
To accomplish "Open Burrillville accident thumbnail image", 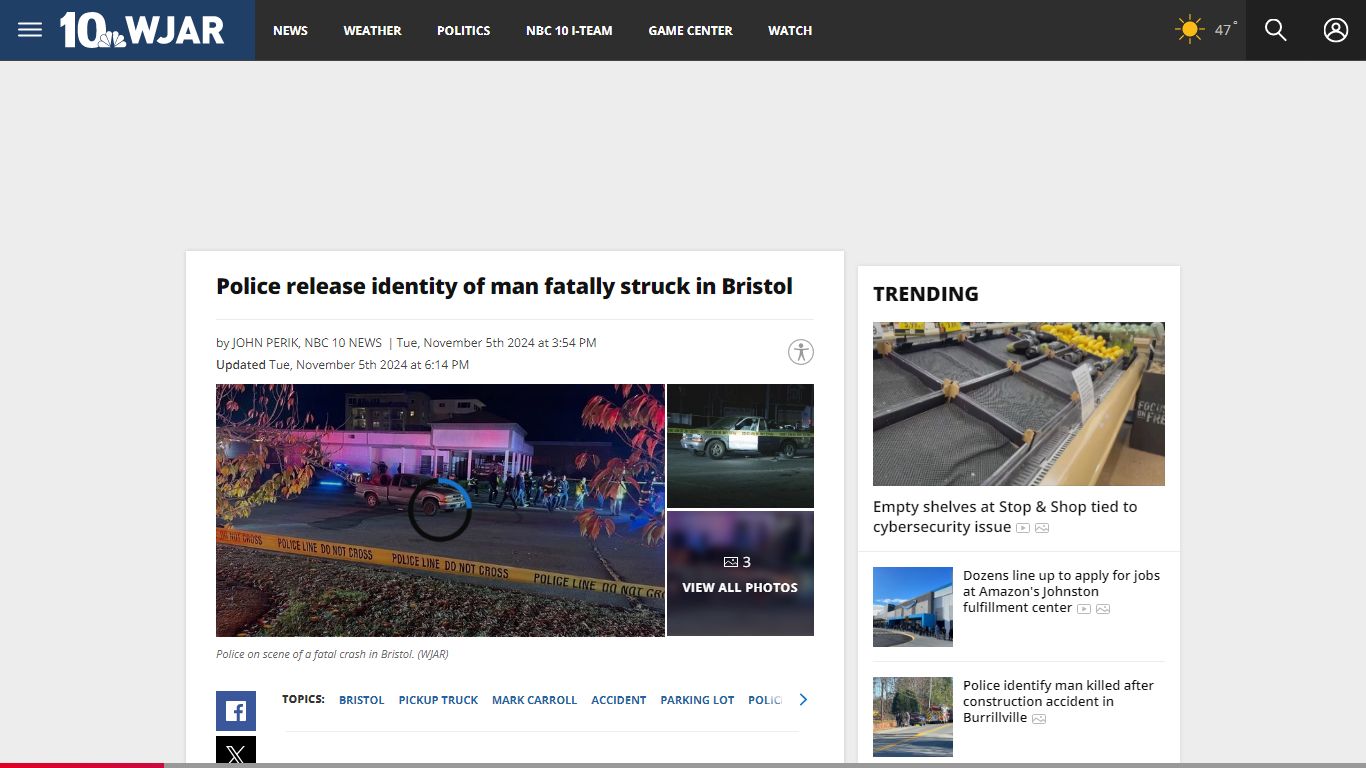I will 913,717.
